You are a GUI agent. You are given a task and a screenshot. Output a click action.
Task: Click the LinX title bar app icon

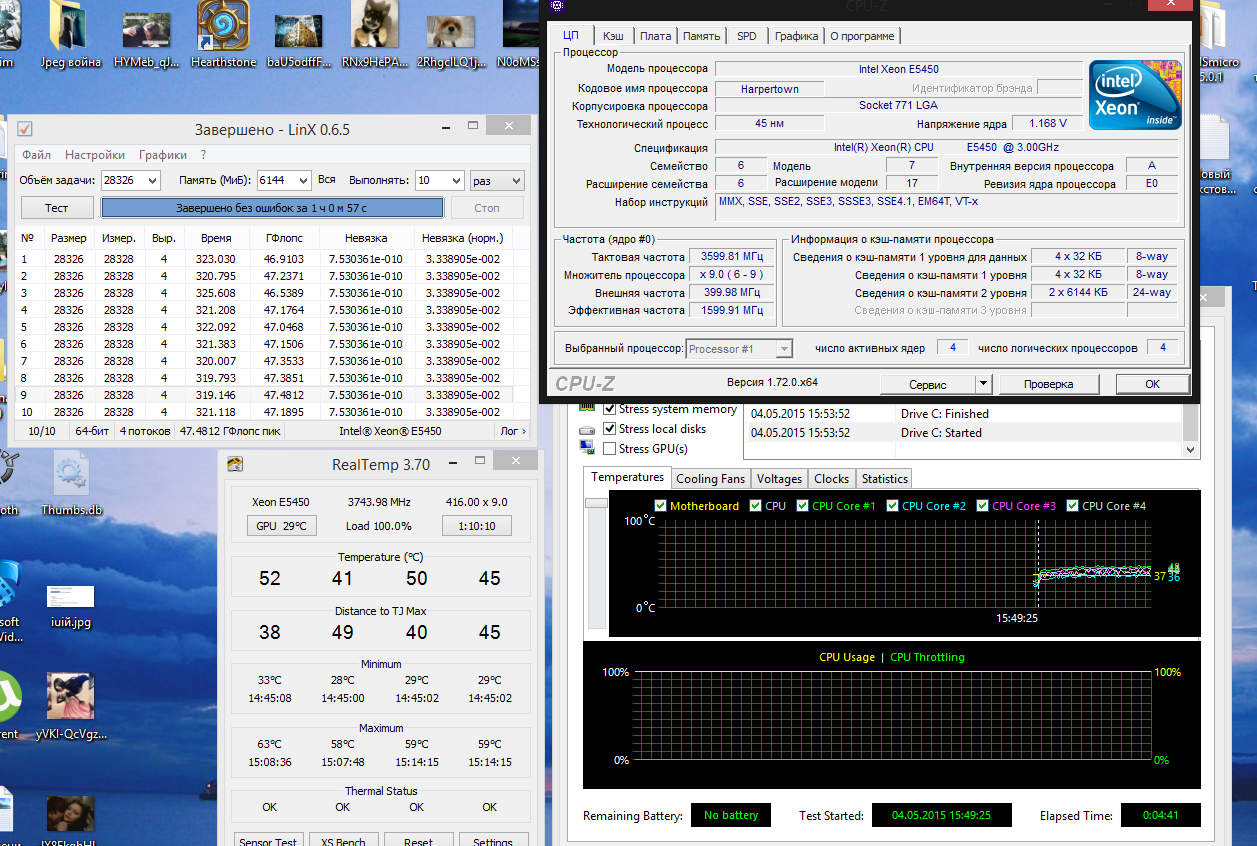pyautogui.click(x=25, y=129)
